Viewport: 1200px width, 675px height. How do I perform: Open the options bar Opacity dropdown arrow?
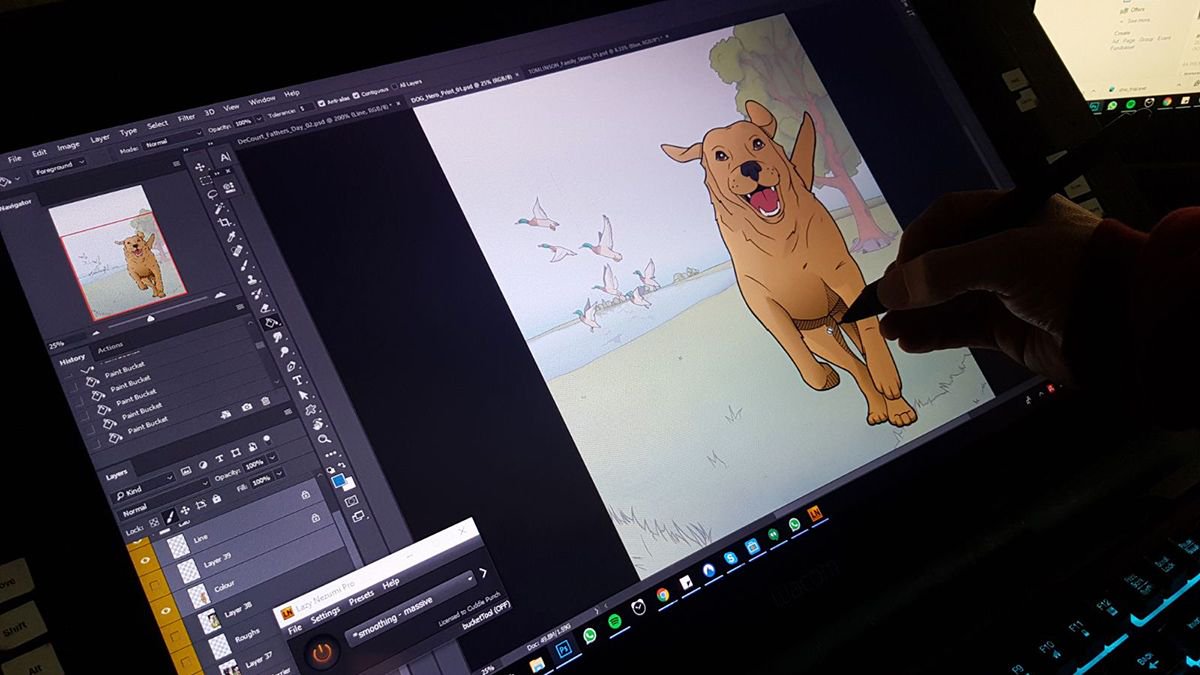click(x=259, y=118)
